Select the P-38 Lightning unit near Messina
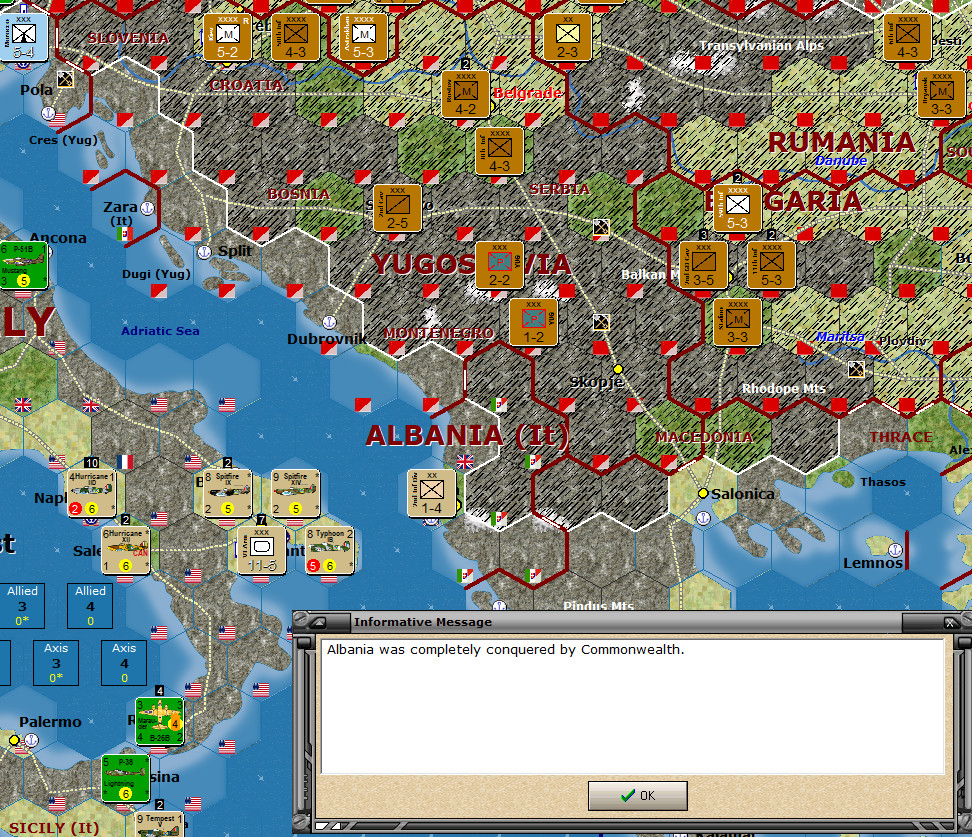Image resolution: width=972 pixels, height=837 pixels. point(125,778)
